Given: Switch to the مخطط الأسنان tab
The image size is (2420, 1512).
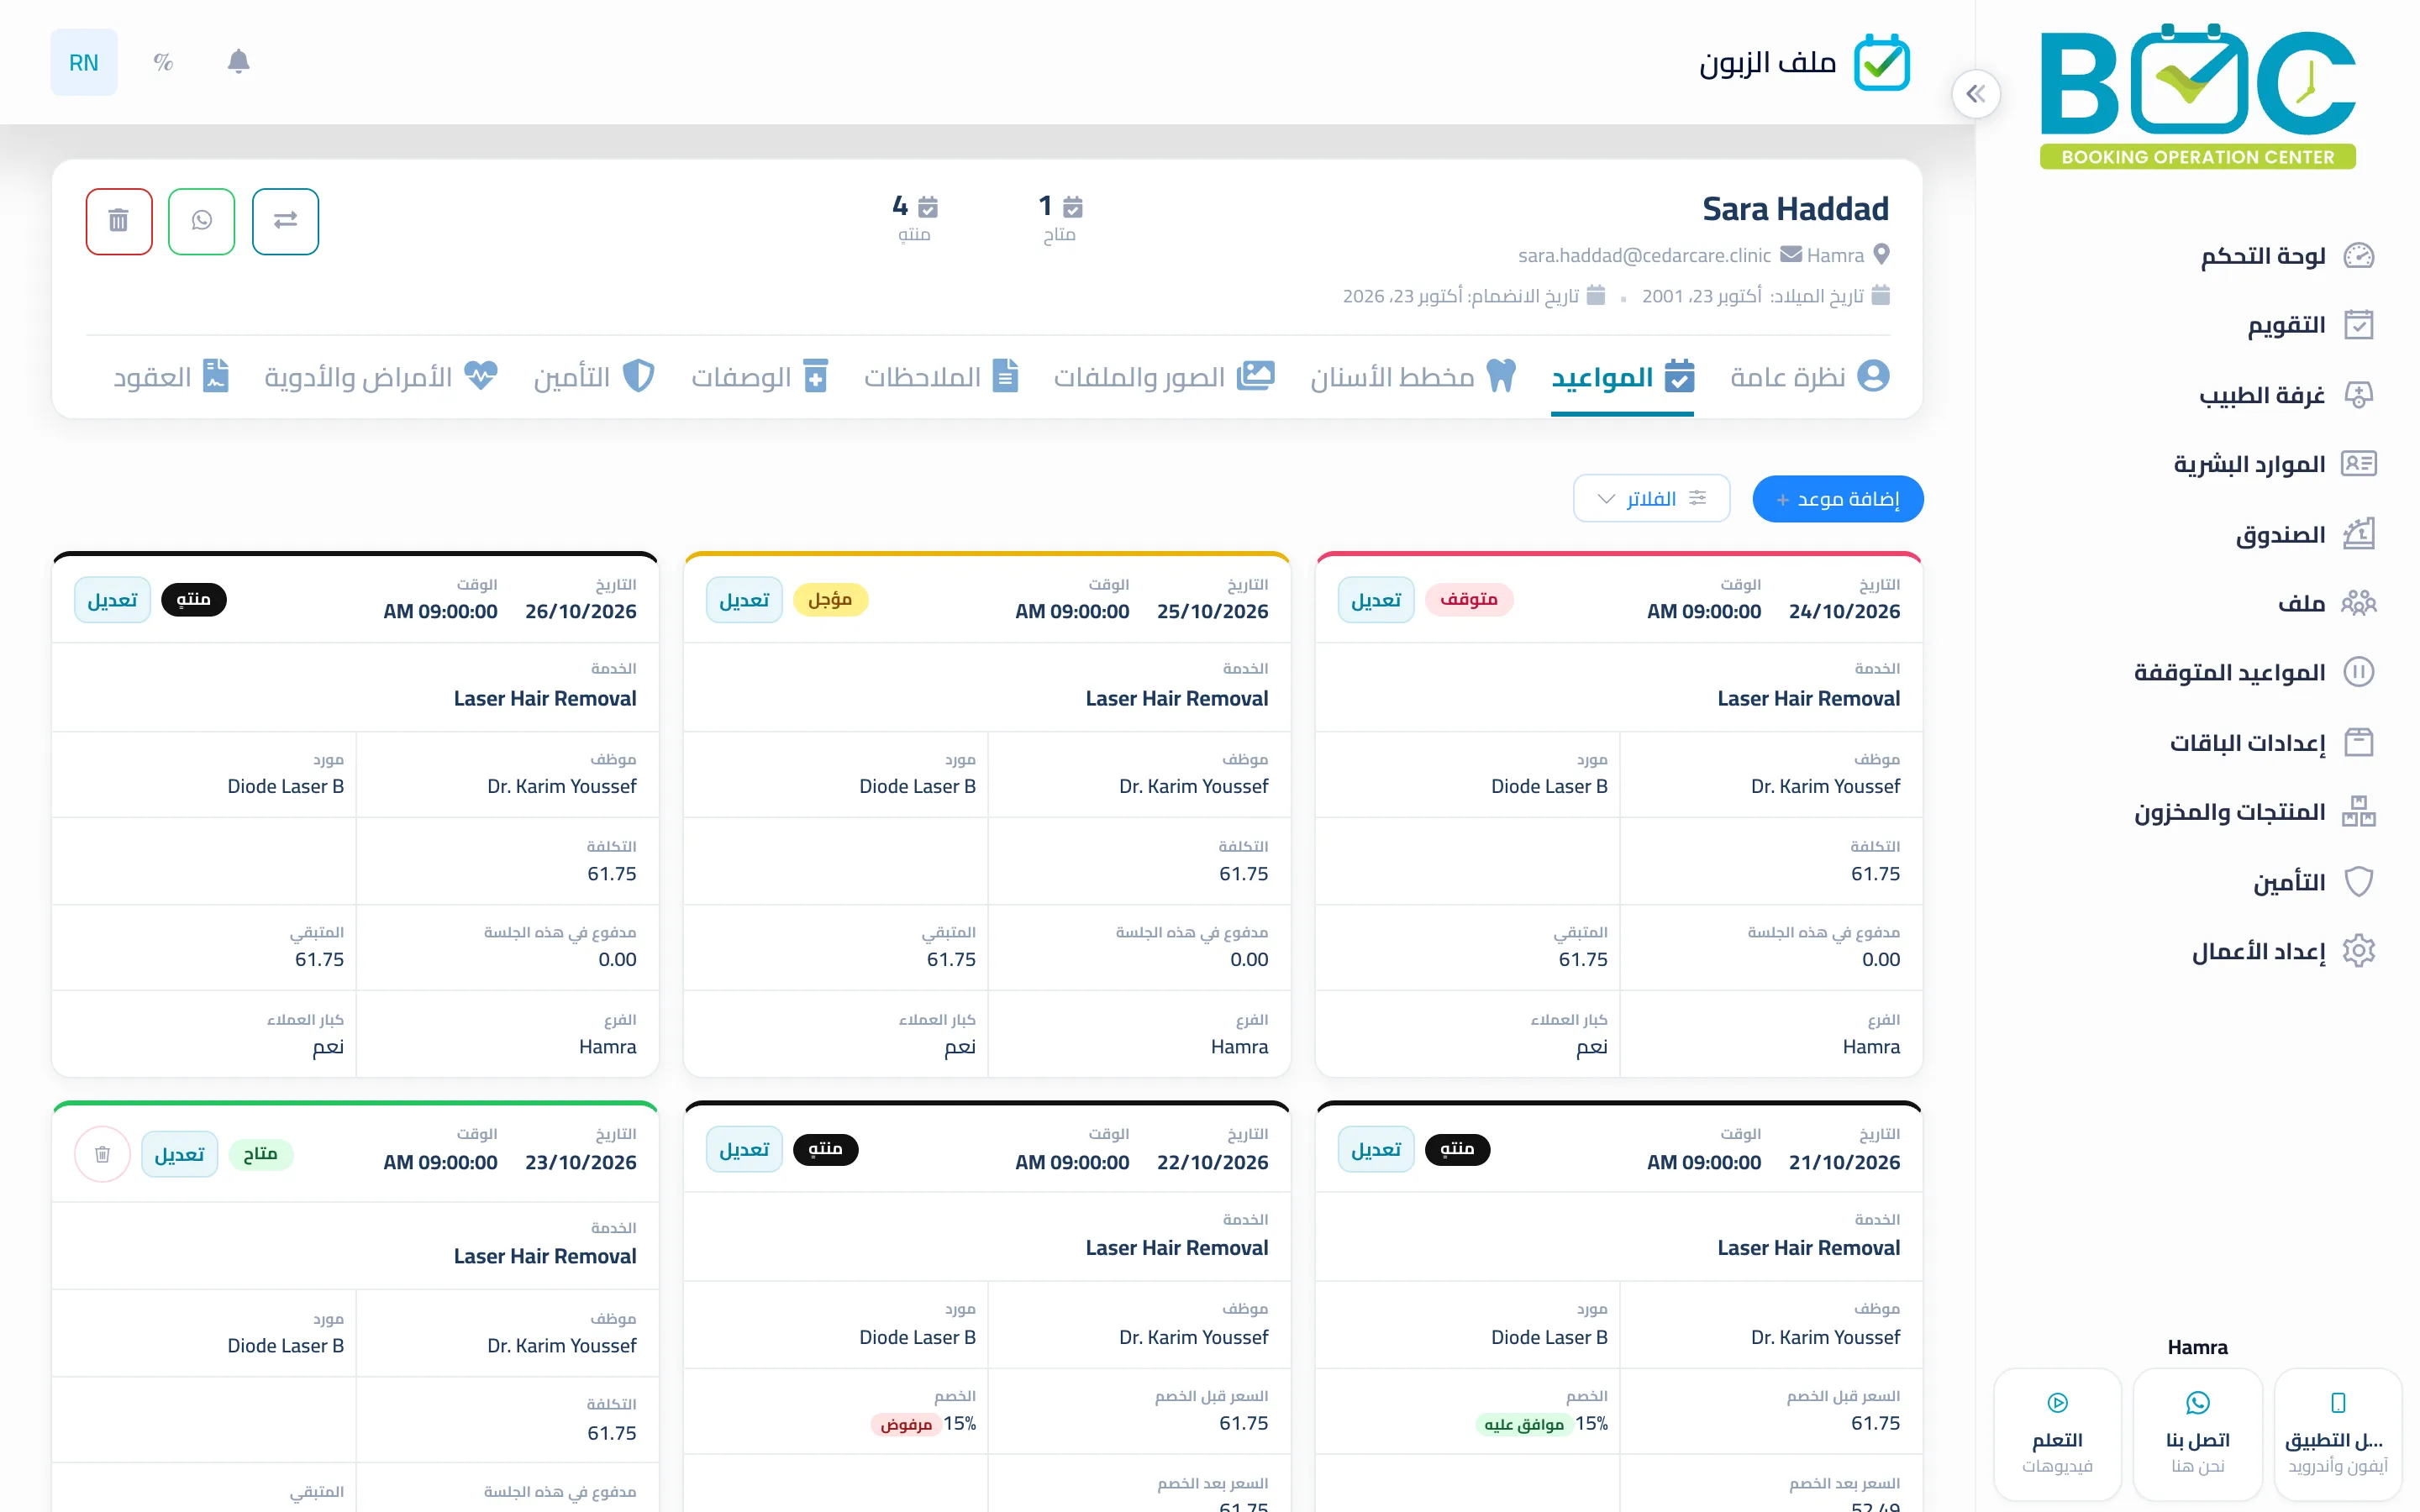Looking at the screenshot, I should coord(1413,377).
